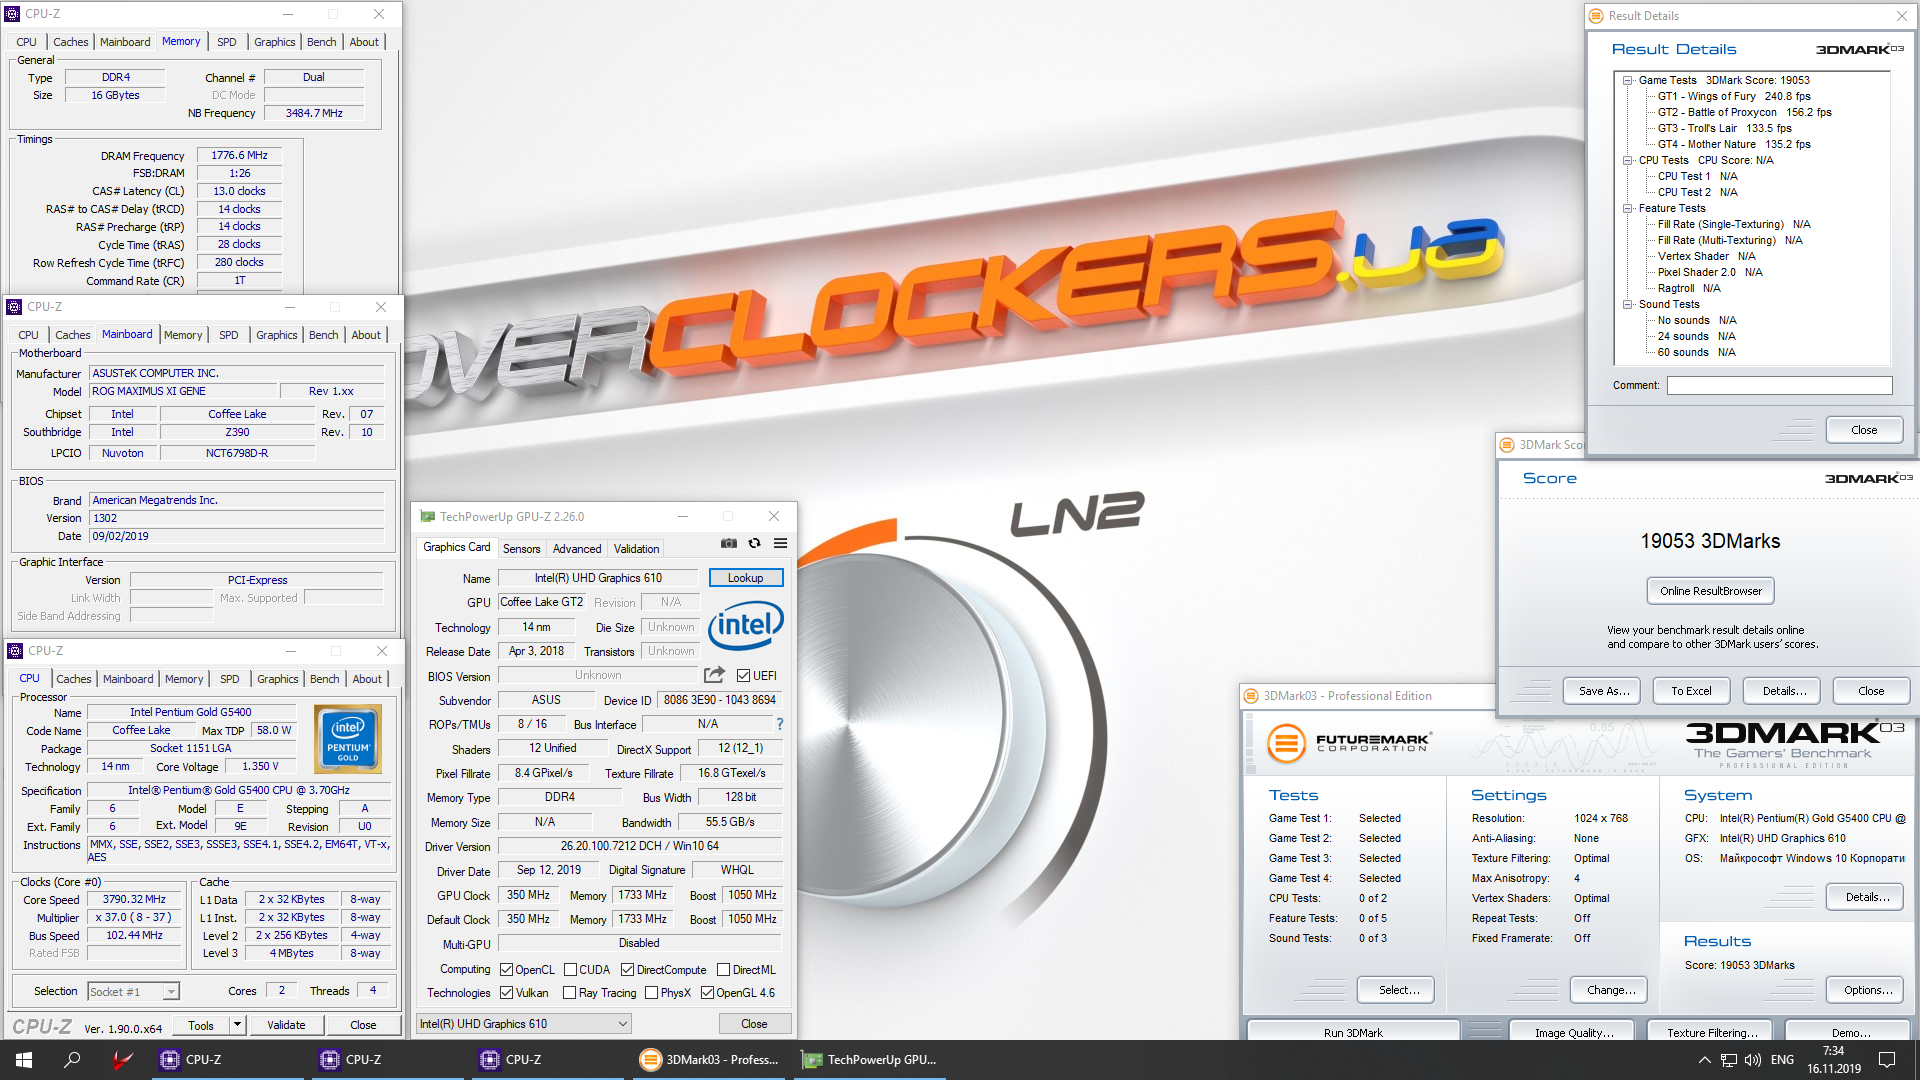Toggle the DirectCompute checkbox
The image size is (1920, 1080).
pyautogui.click(x=627, y=970)
